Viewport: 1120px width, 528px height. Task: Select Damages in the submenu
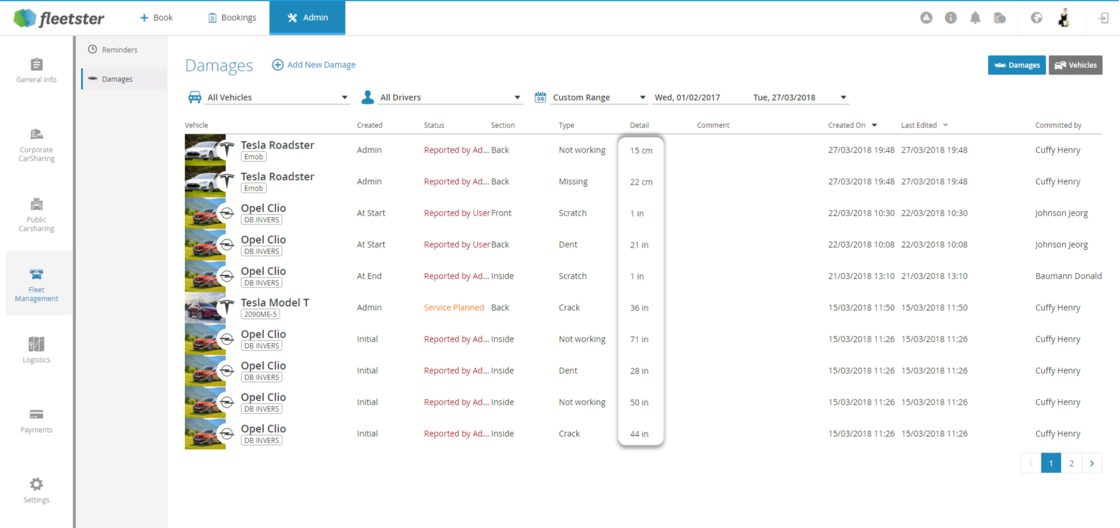(x=124, y=79)
